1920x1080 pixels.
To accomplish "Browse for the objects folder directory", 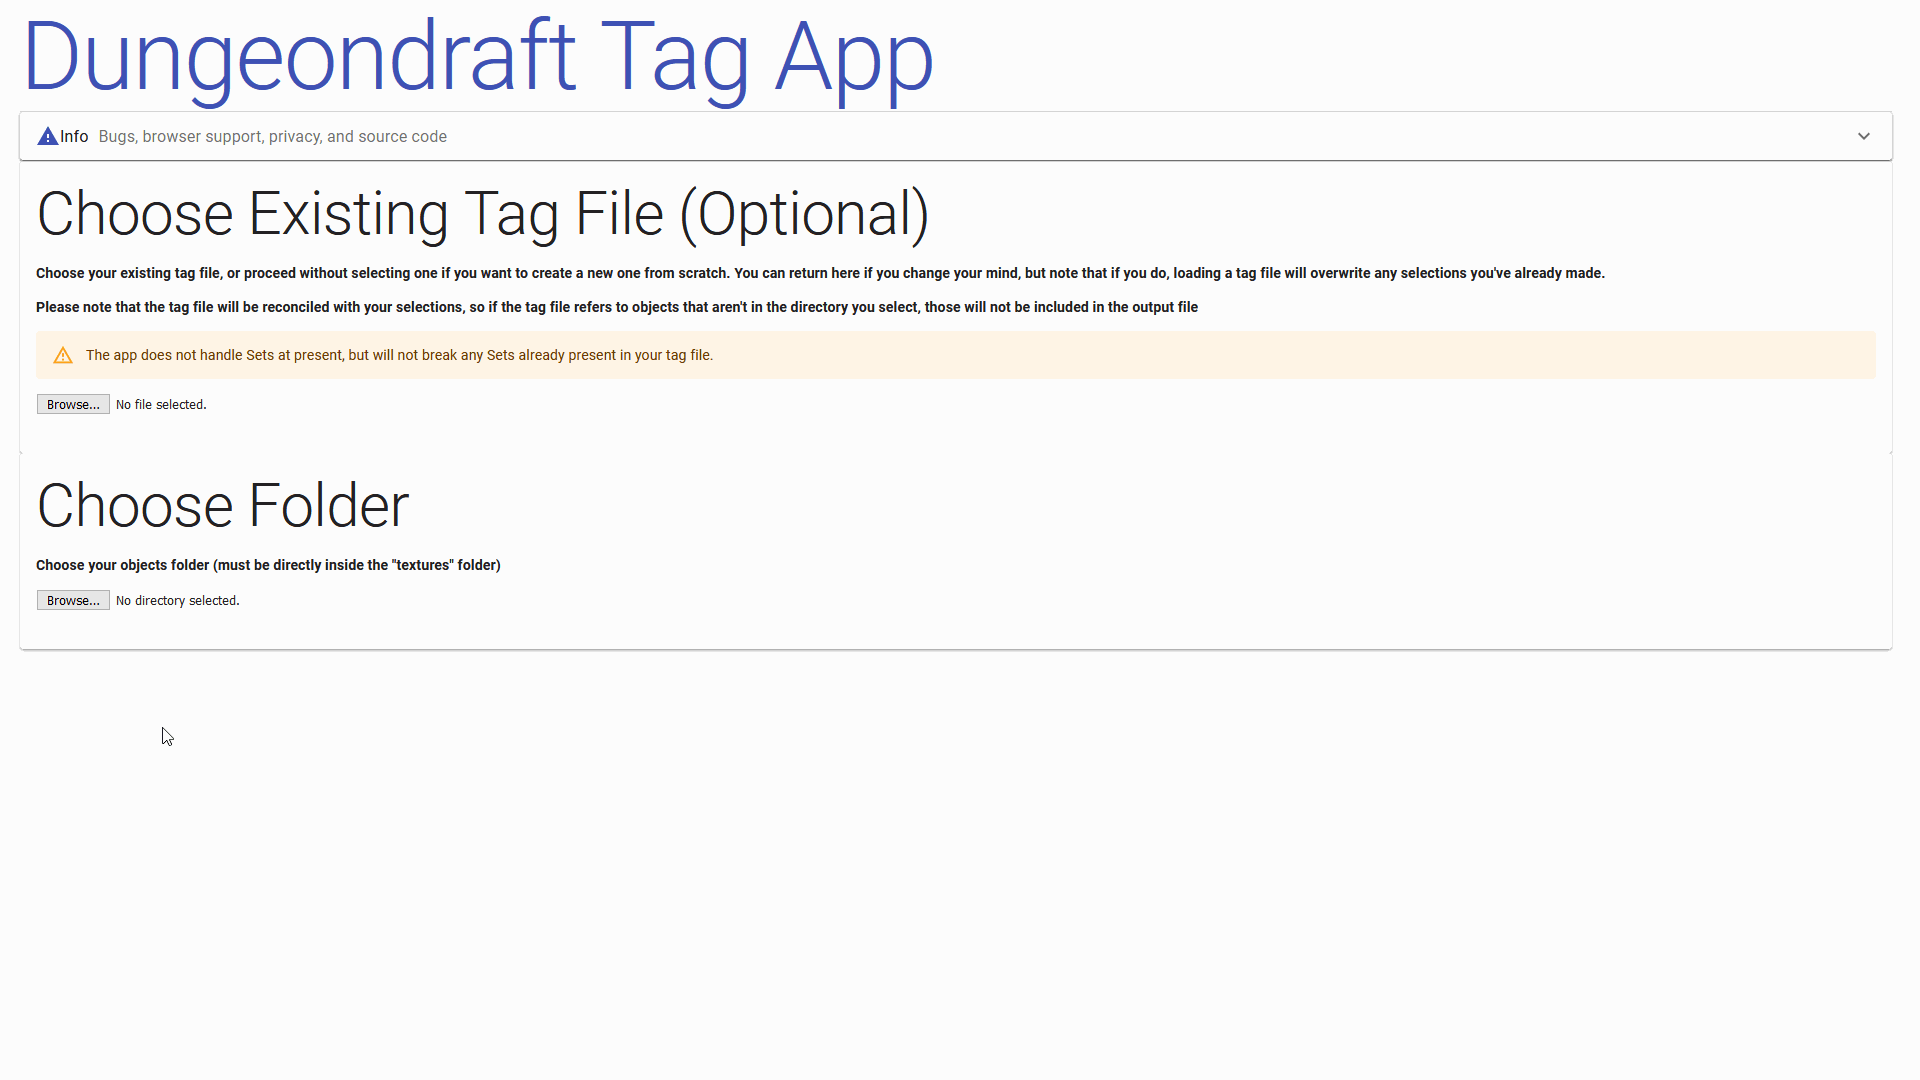I will pyautogui.click(x=73, y=601).
